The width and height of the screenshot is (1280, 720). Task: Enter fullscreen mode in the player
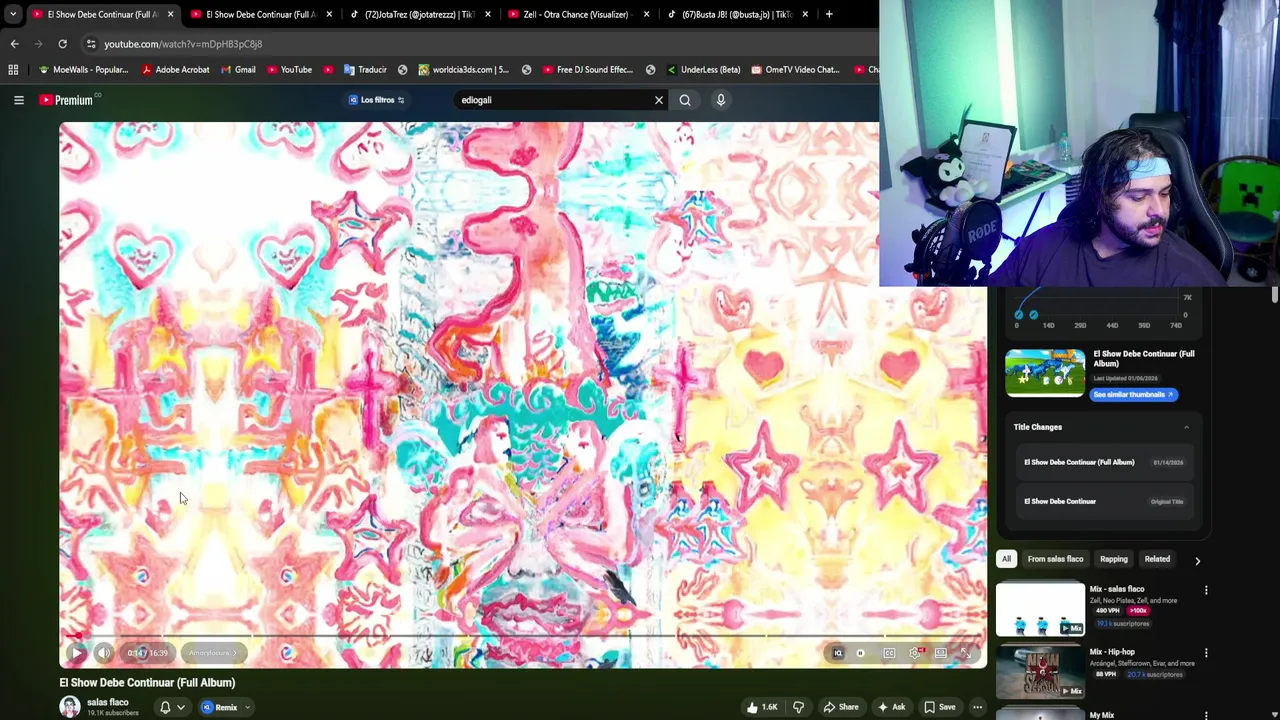(x=966, y=653)
